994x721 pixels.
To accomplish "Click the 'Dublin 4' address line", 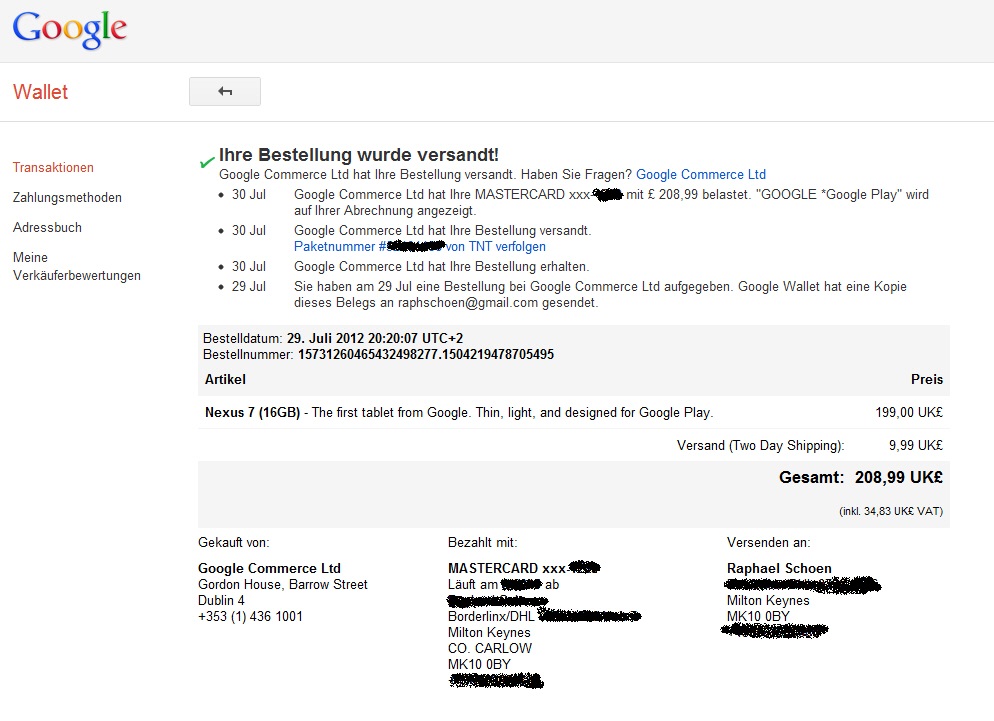I will pos(221,600).
